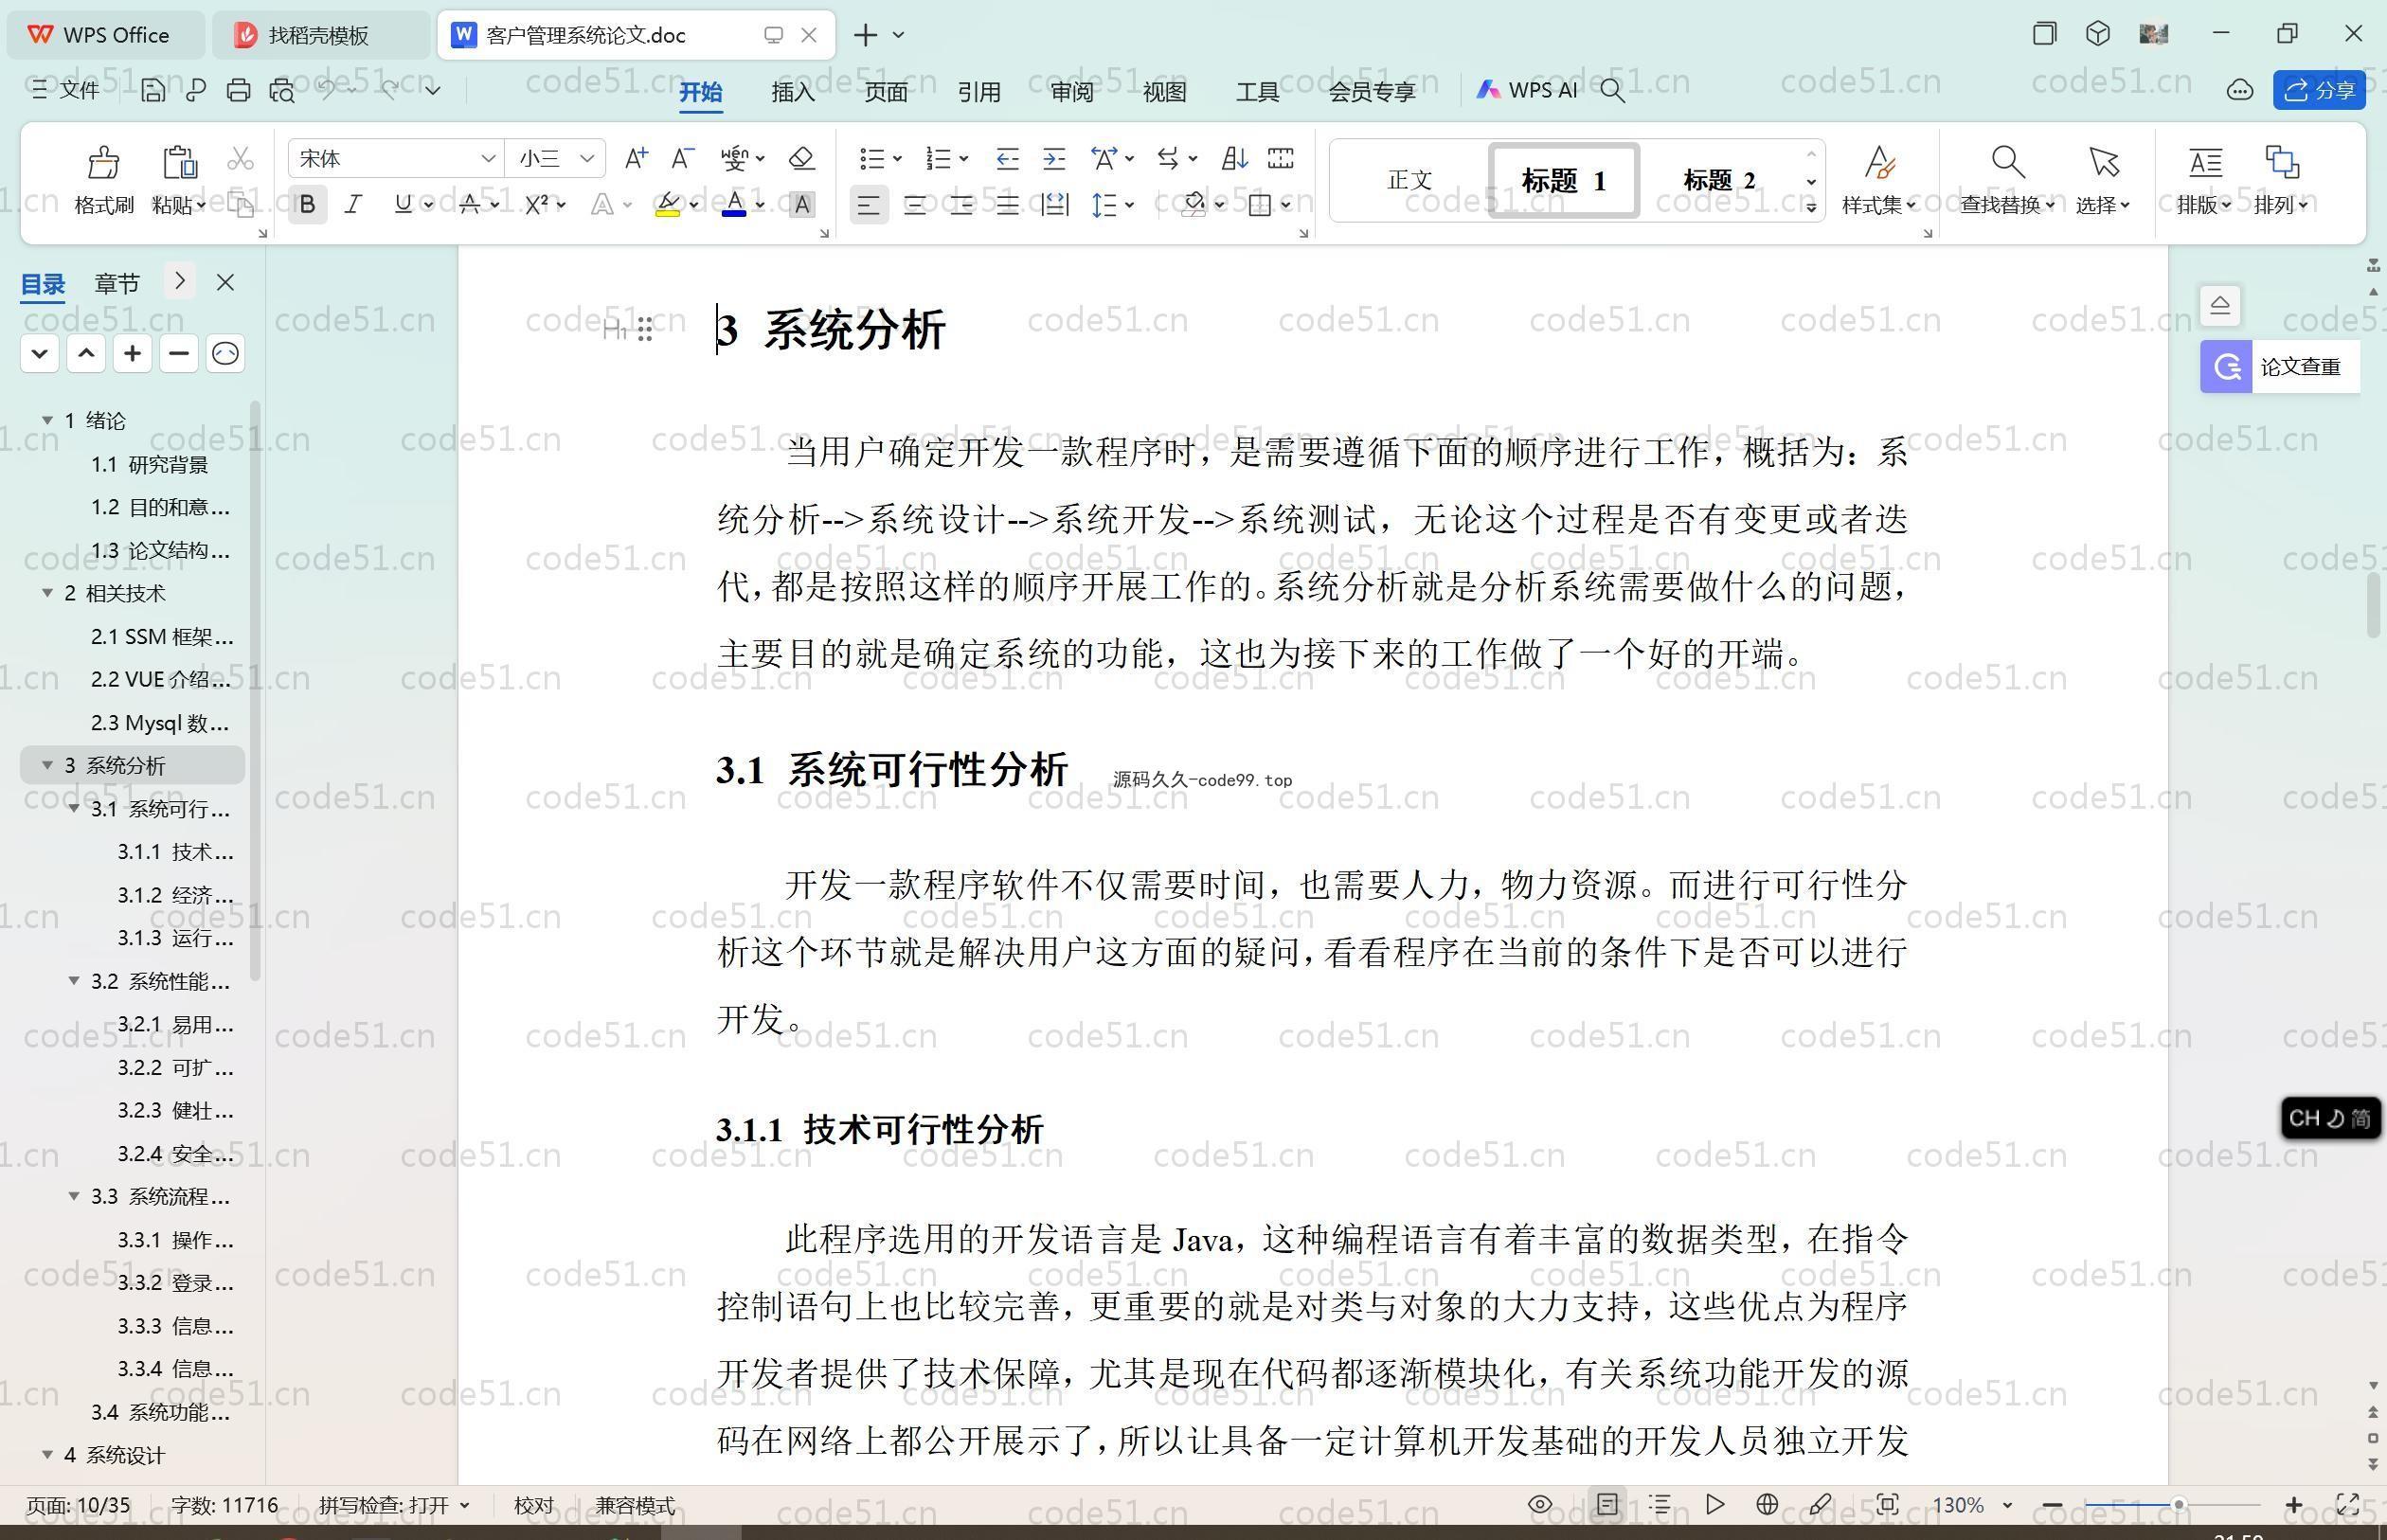Select center text alignment

click(915, 206)
